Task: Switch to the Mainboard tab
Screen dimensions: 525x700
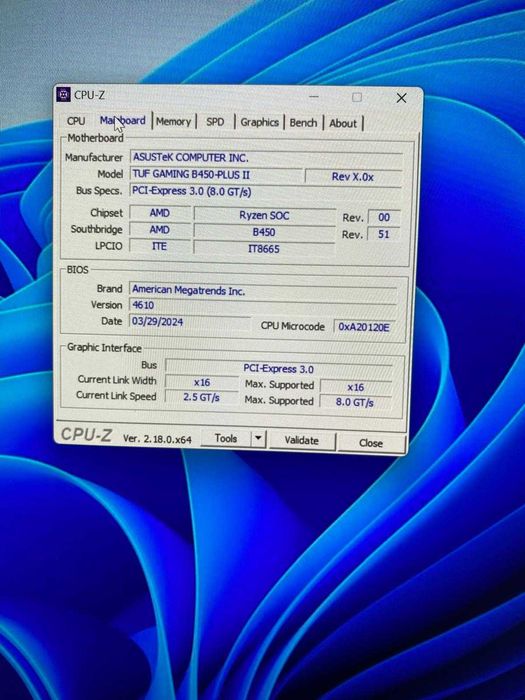Action: [122, 121]
